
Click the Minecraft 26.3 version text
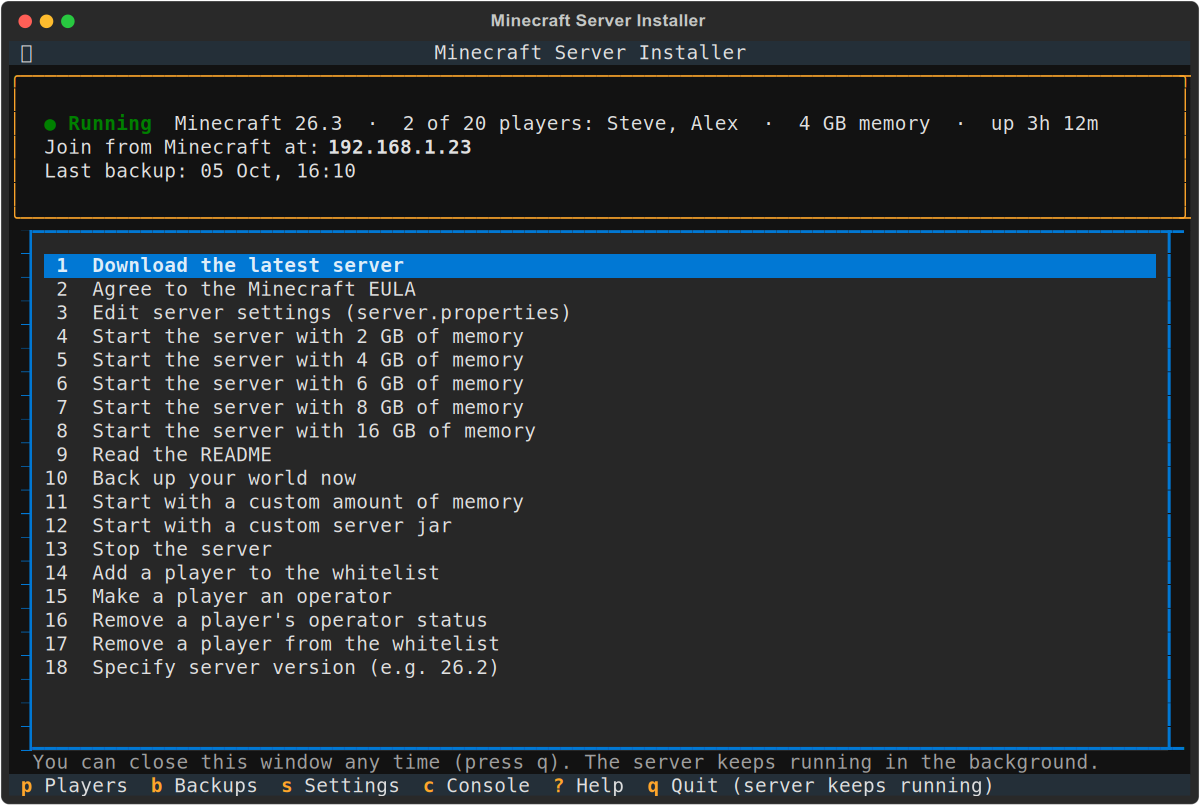[258, 124]
